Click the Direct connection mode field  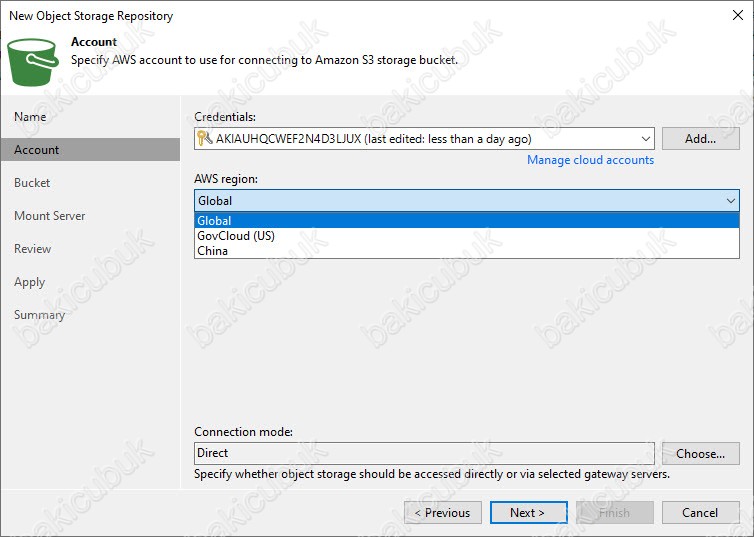point(424,453)
